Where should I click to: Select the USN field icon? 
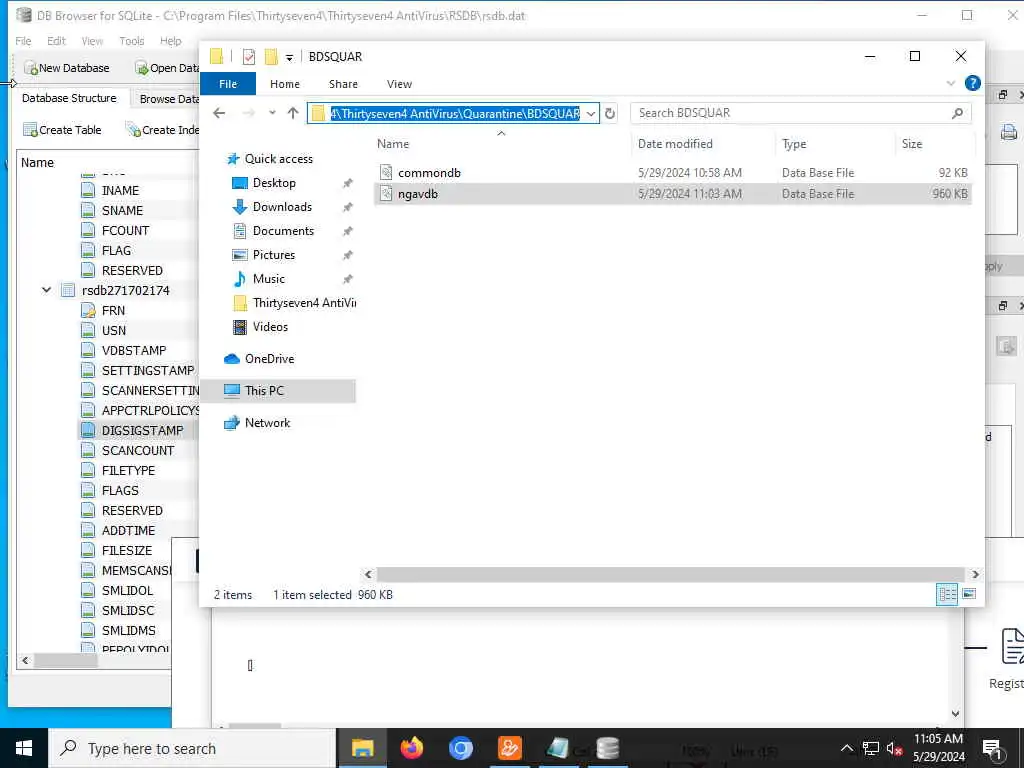(88, 330)
